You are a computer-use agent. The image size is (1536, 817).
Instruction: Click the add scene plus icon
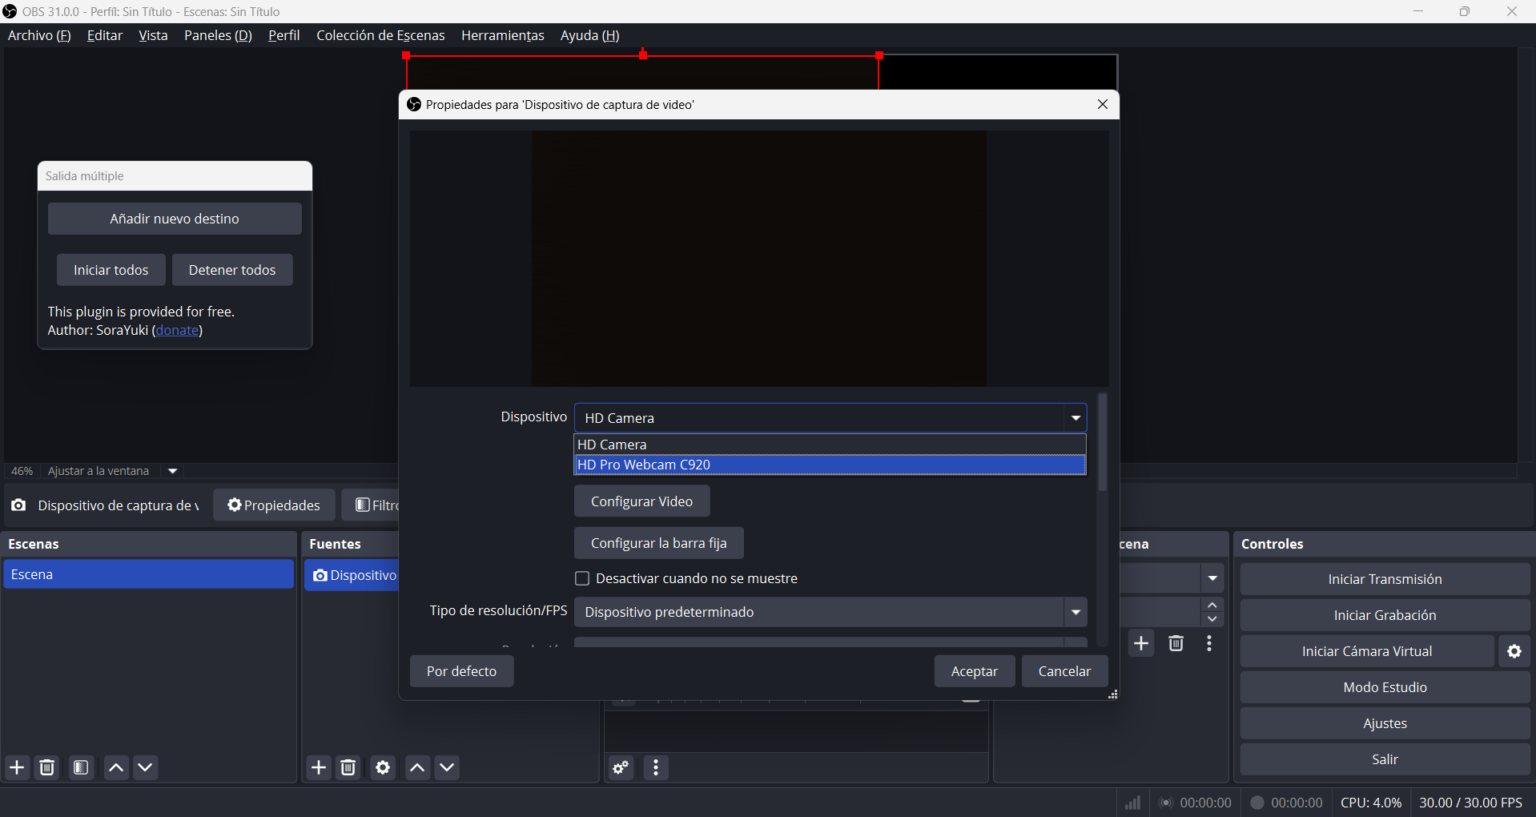tap(17, 767)
